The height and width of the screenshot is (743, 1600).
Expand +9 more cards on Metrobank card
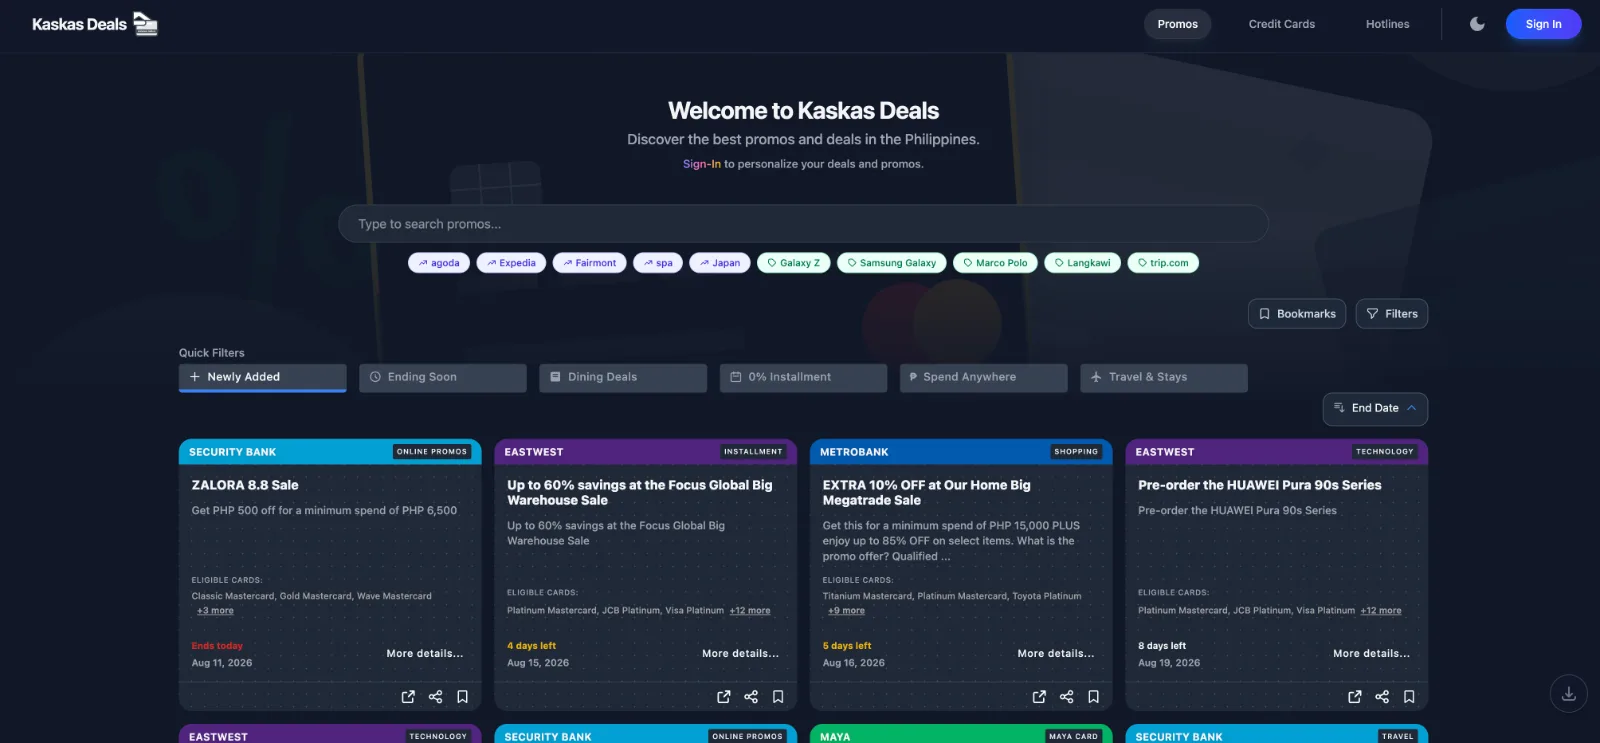(x=846, y=611)
